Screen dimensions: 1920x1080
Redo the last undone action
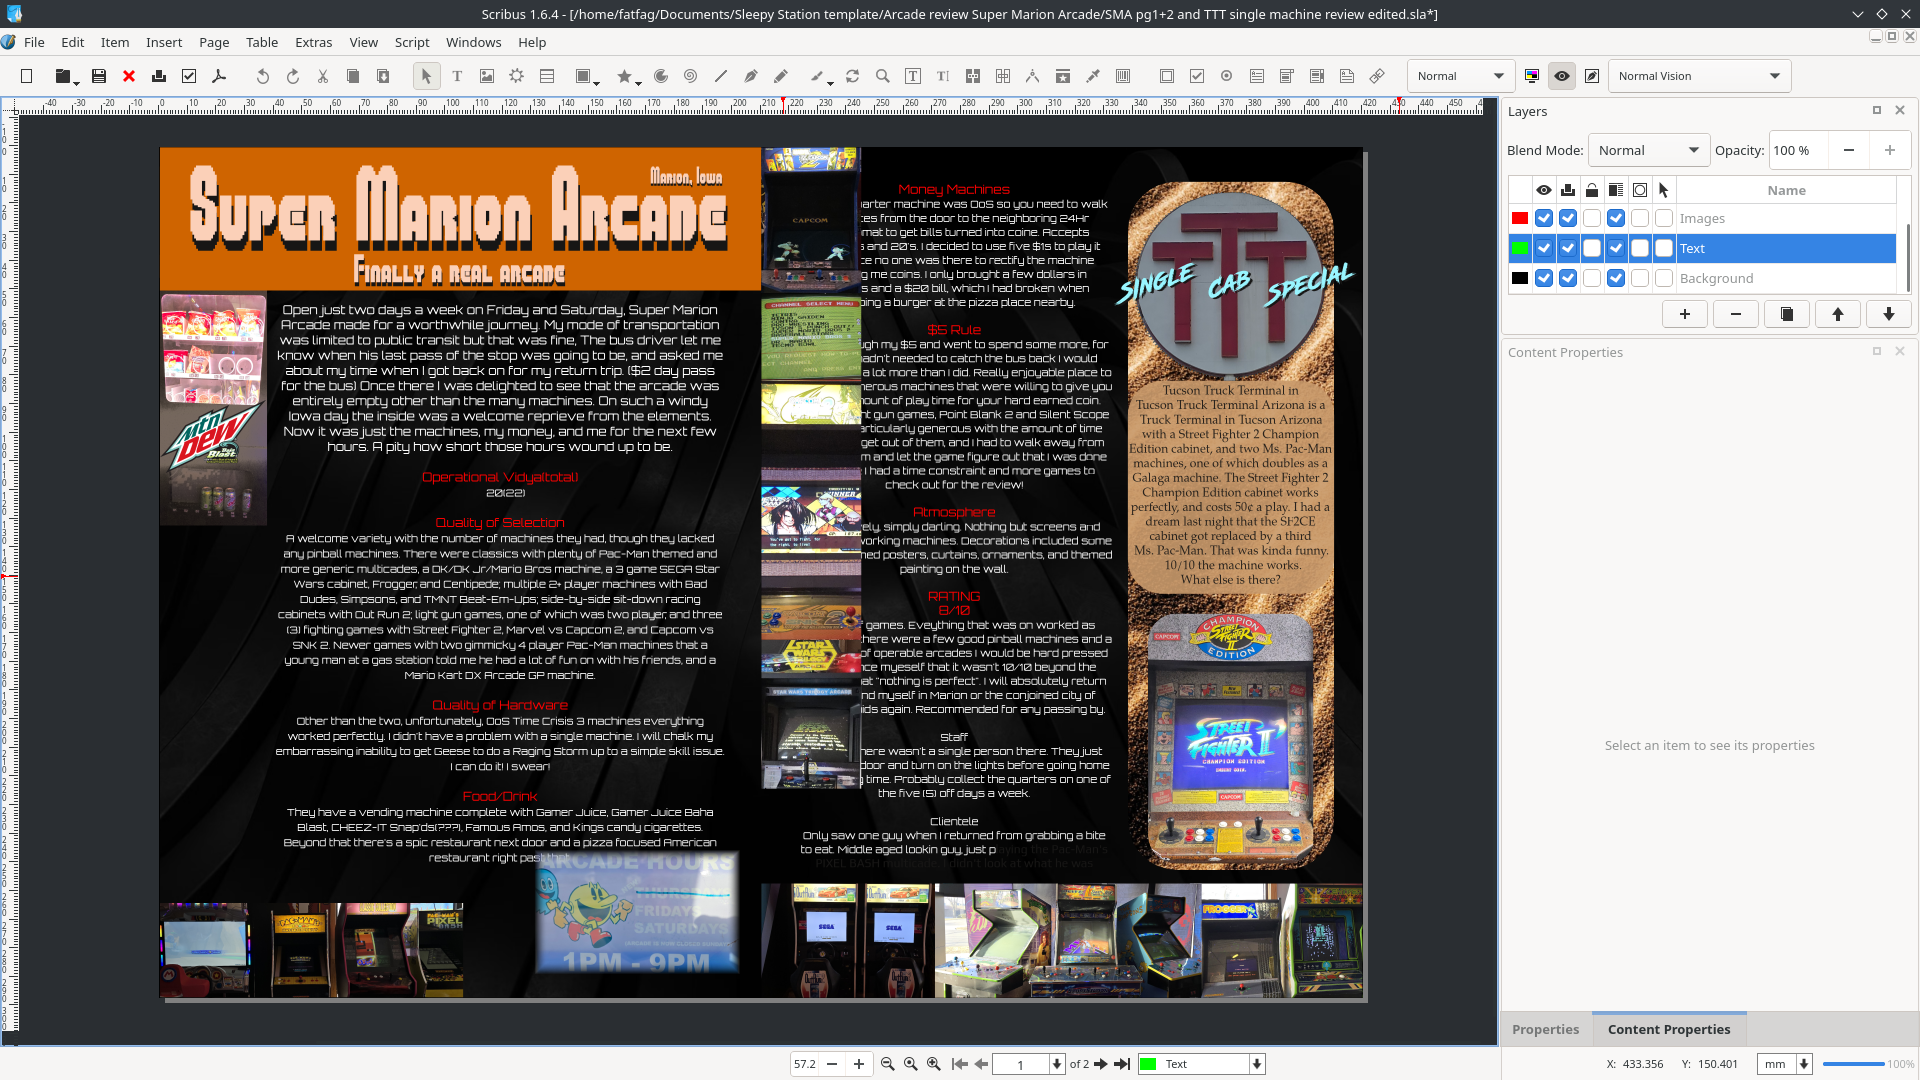[292, 76]
